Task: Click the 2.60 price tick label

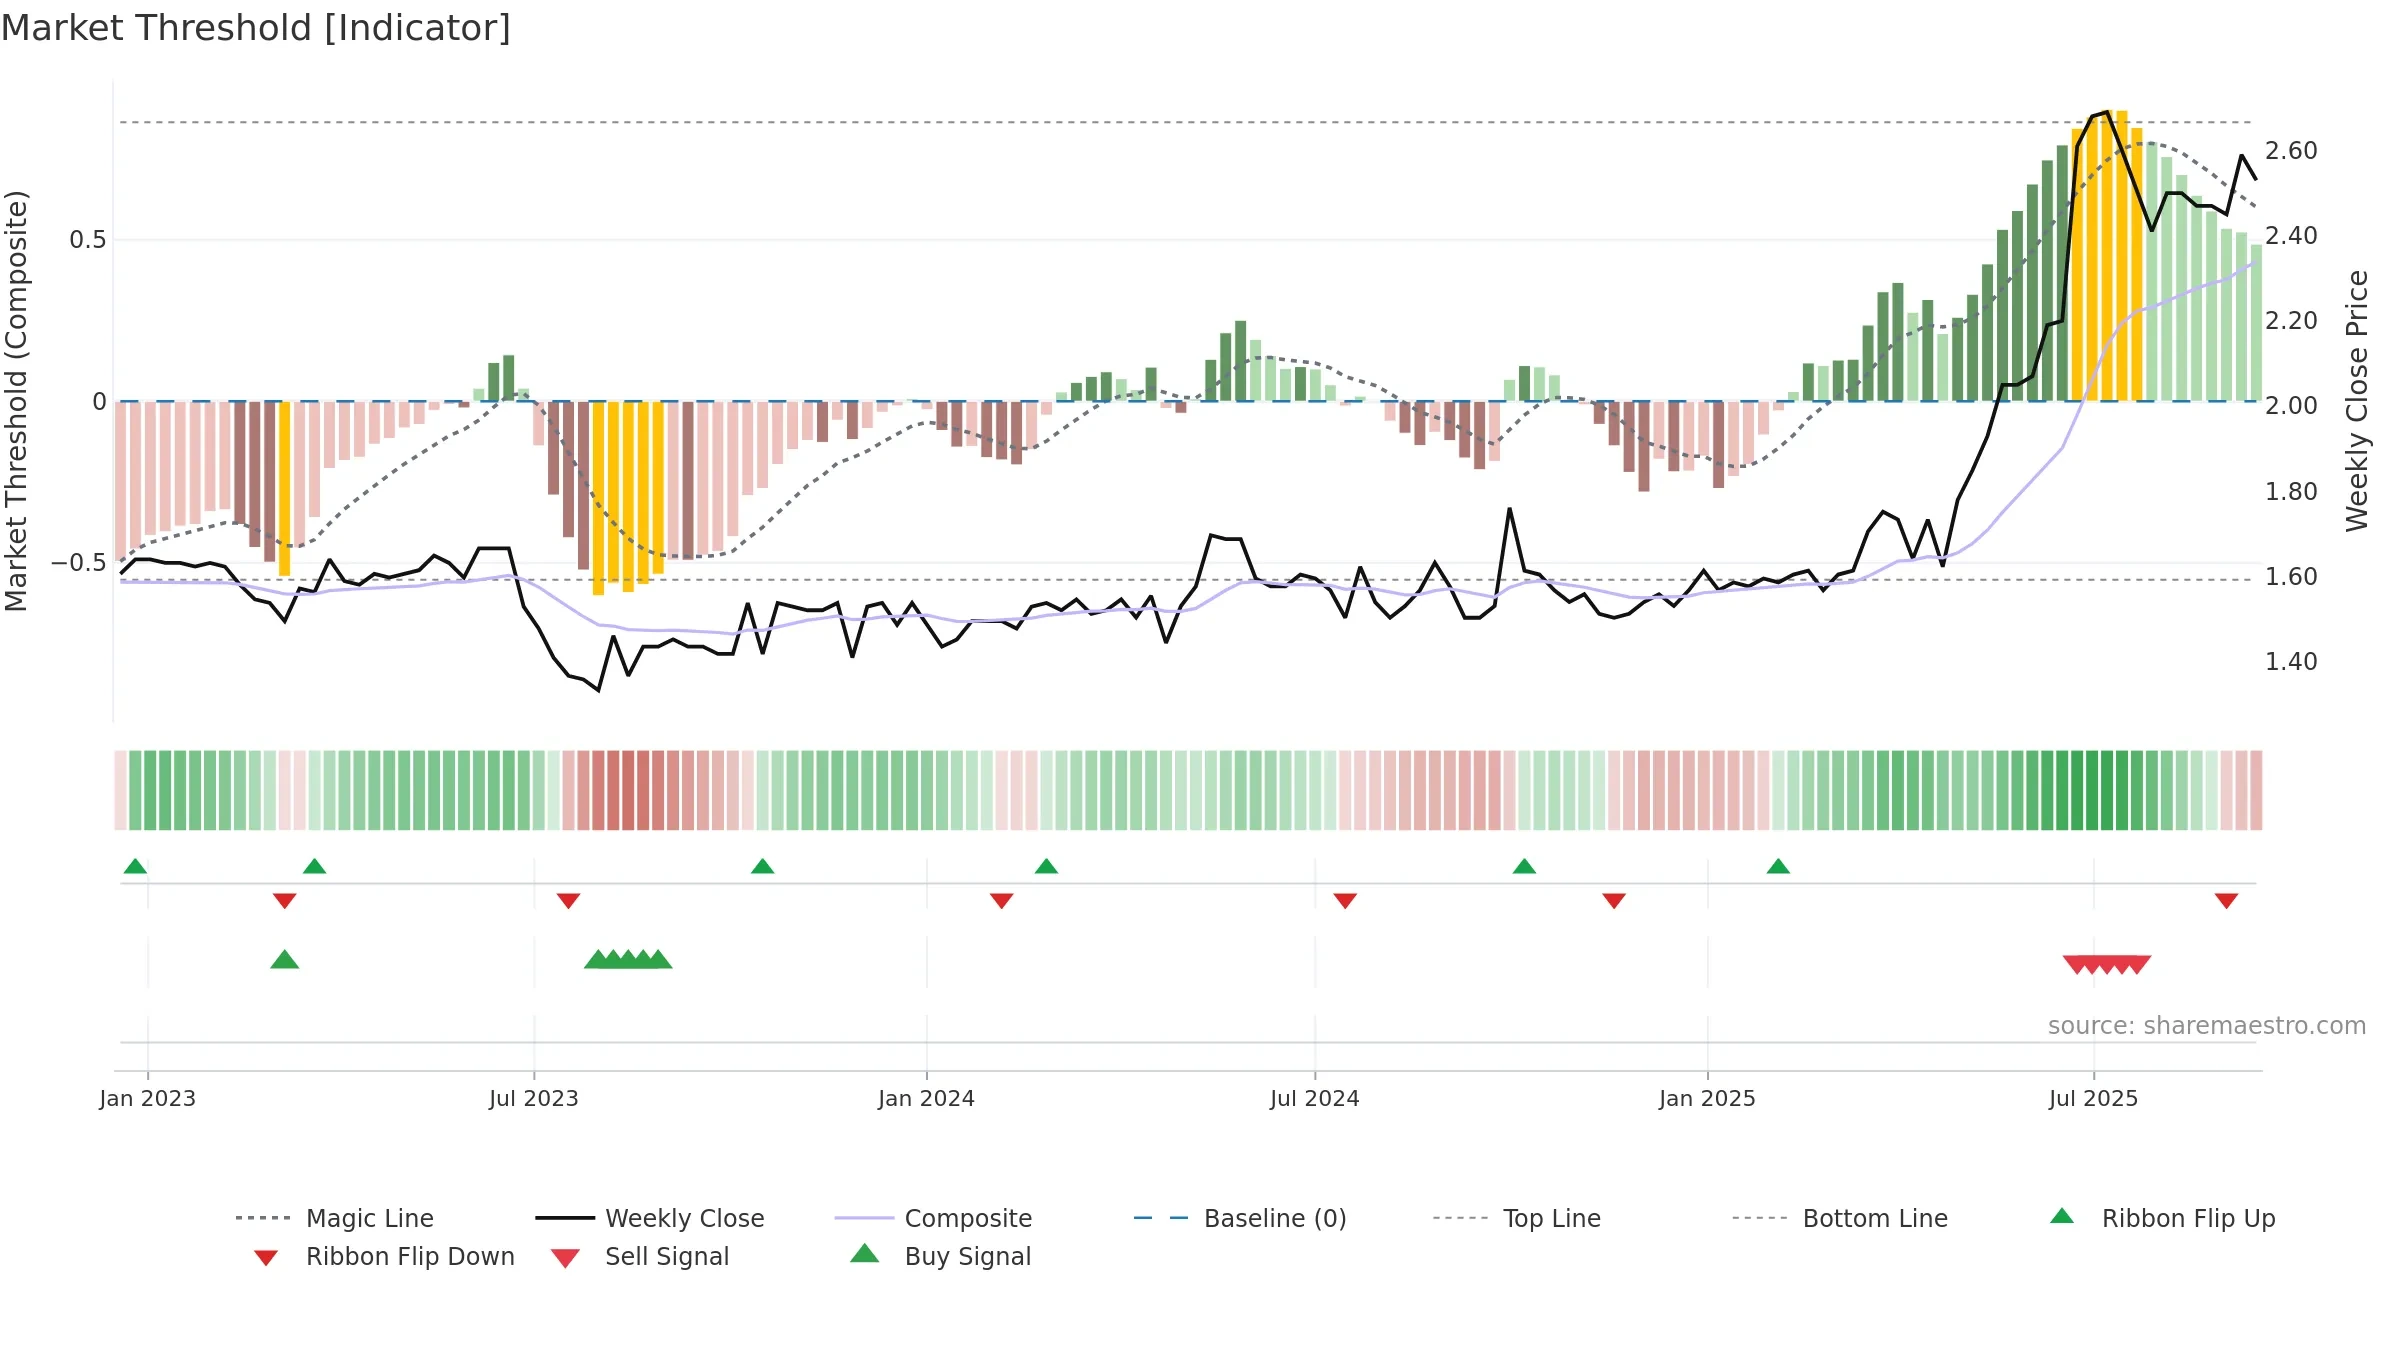Action: click(2291, 151)
